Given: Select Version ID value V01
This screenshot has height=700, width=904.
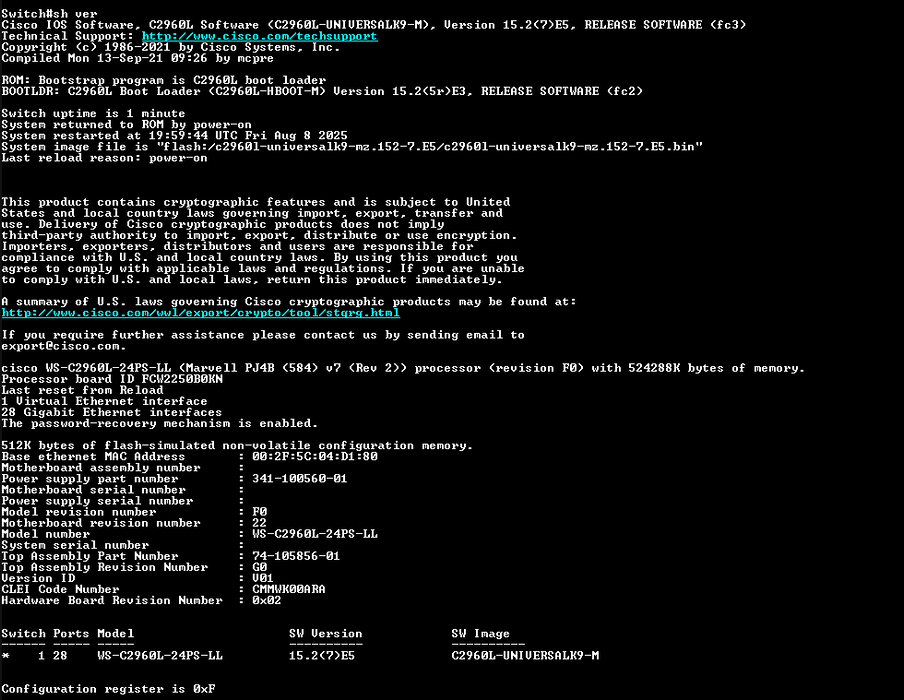Looking at the screenshot, I should pyautogui.click(x=263, y=578).
